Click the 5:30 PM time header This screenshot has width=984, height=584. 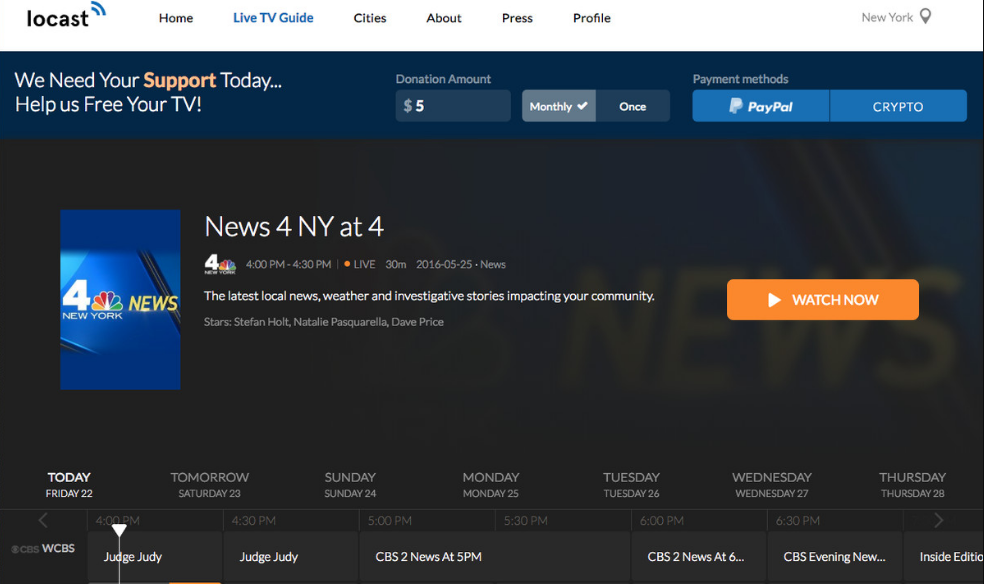[526, 521]
